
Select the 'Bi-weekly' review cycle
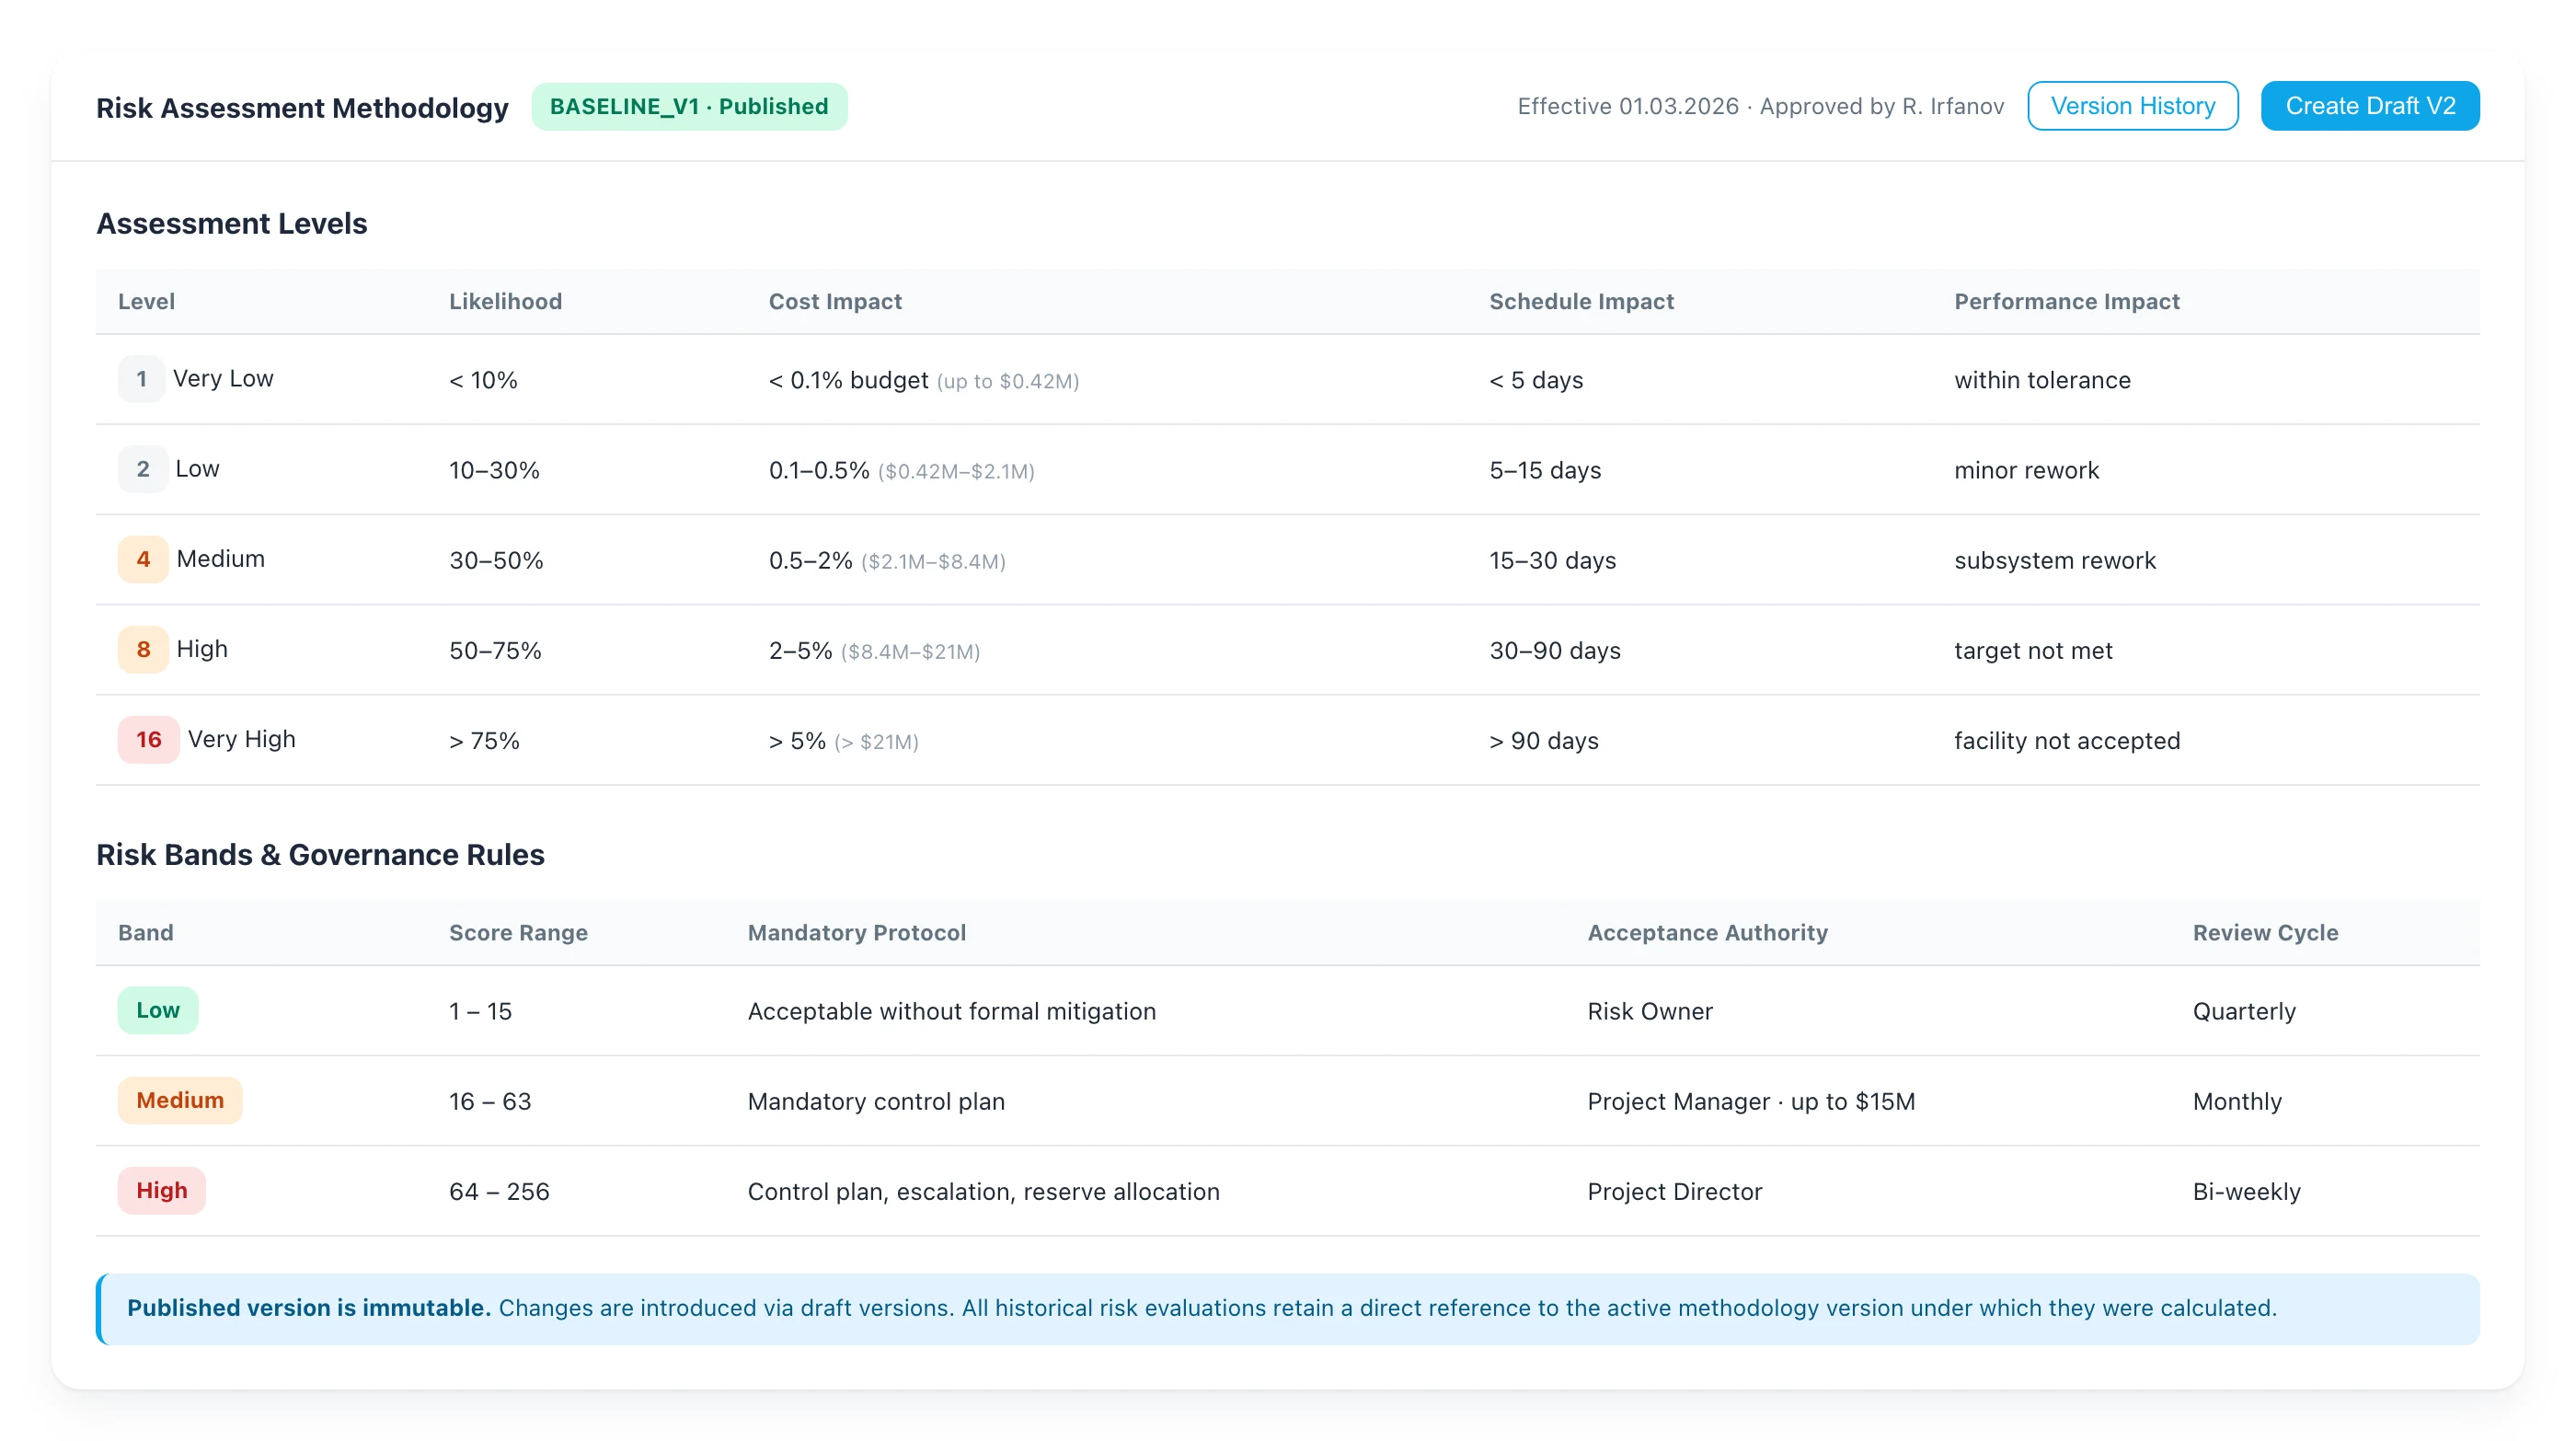[x=2246, y=1191]
